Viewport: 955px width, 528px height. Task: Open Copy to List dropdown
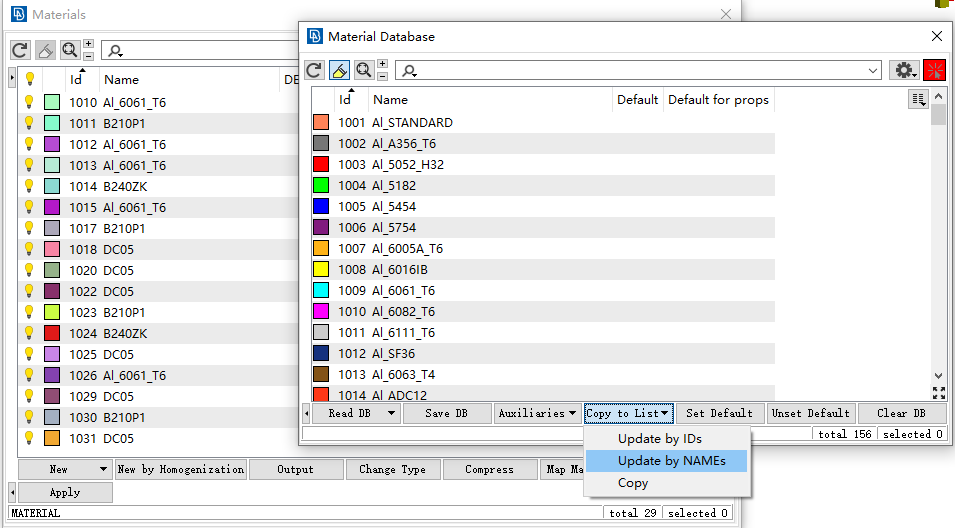629,414
